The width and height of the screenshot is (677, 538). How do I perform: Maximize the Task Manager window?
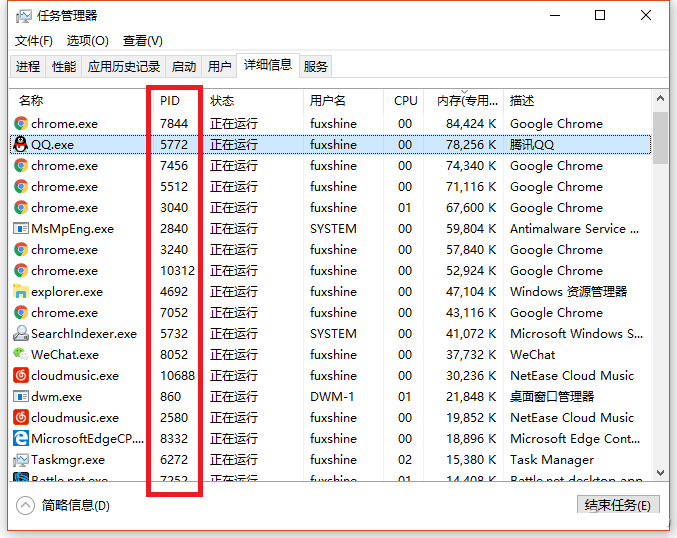coord(600,16)
